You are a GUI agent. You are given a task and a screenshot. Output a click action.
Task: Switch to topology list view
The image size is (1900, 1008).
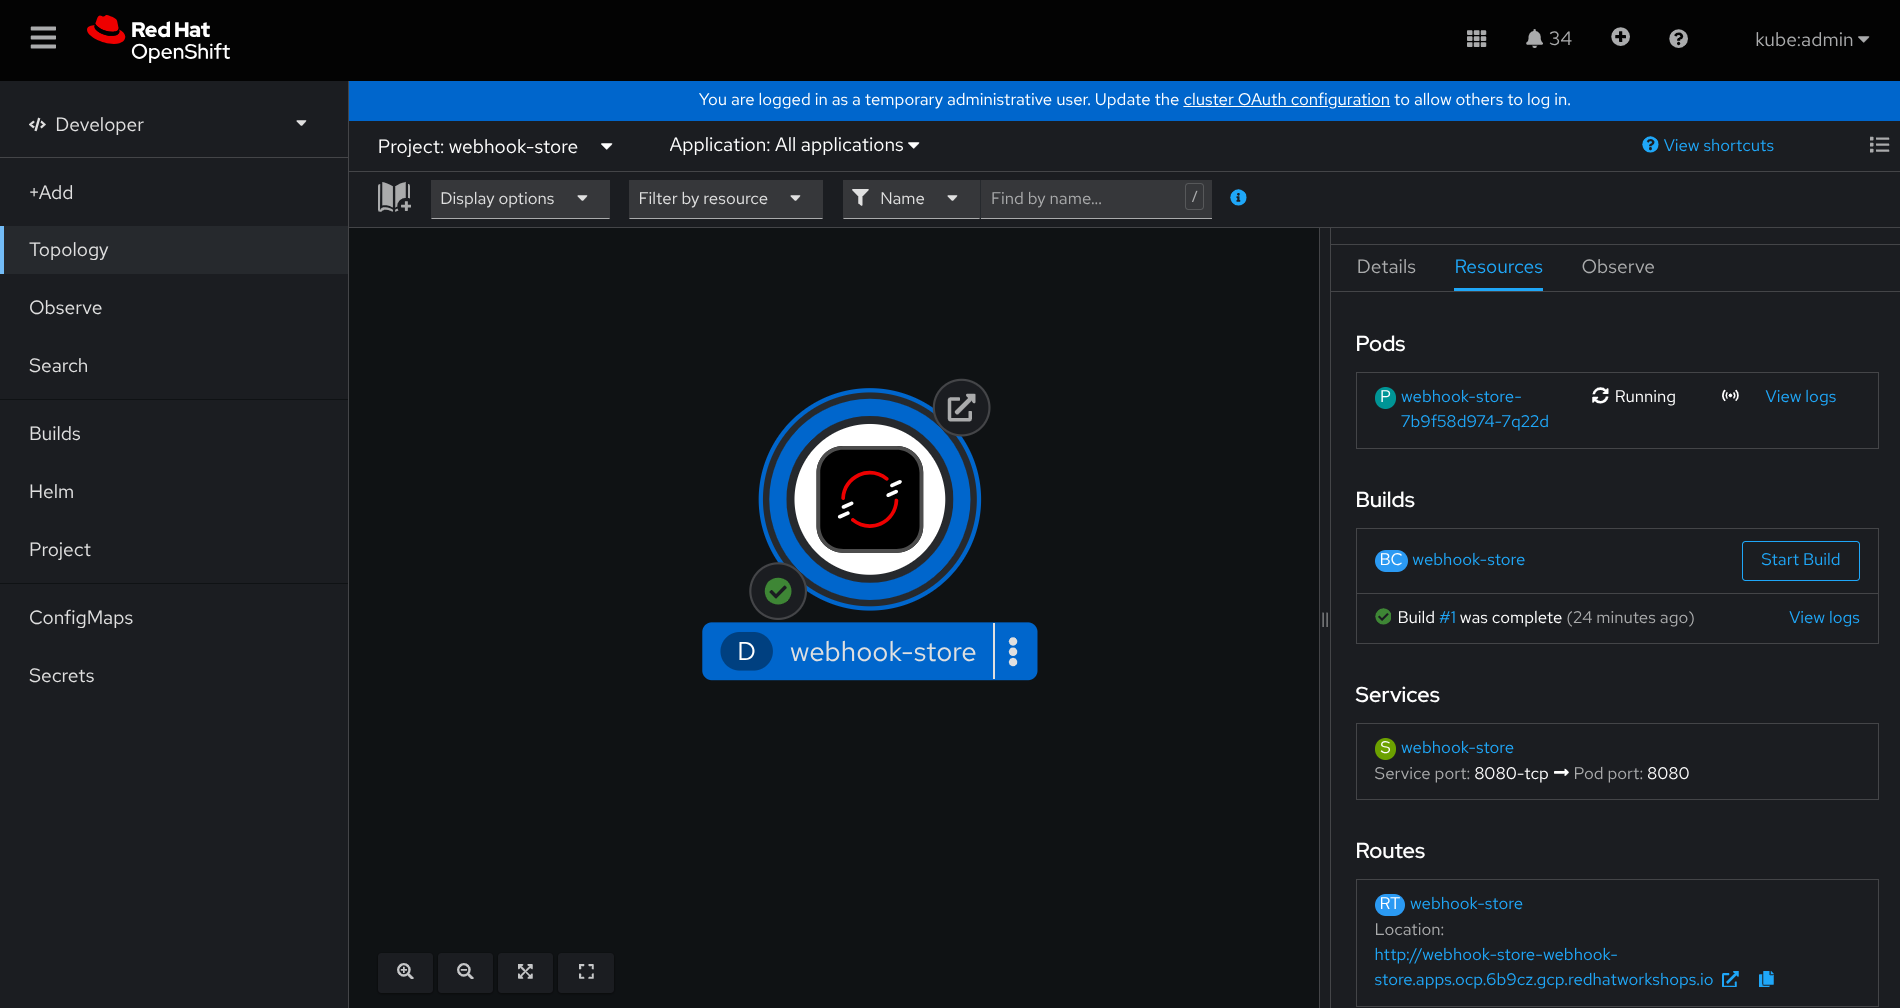coord(1879,145)
